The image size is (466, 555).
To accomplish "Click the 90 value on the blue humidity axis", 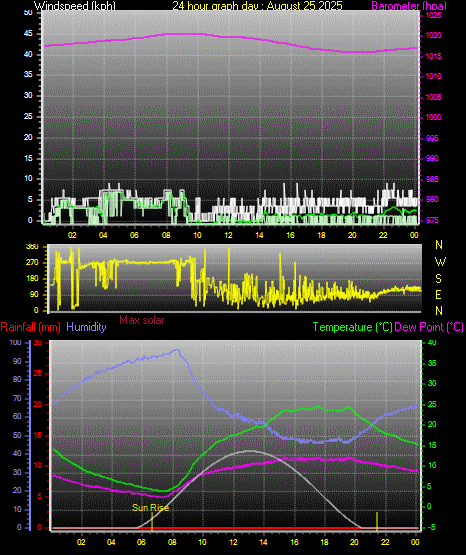I will (x=17, y=362).
